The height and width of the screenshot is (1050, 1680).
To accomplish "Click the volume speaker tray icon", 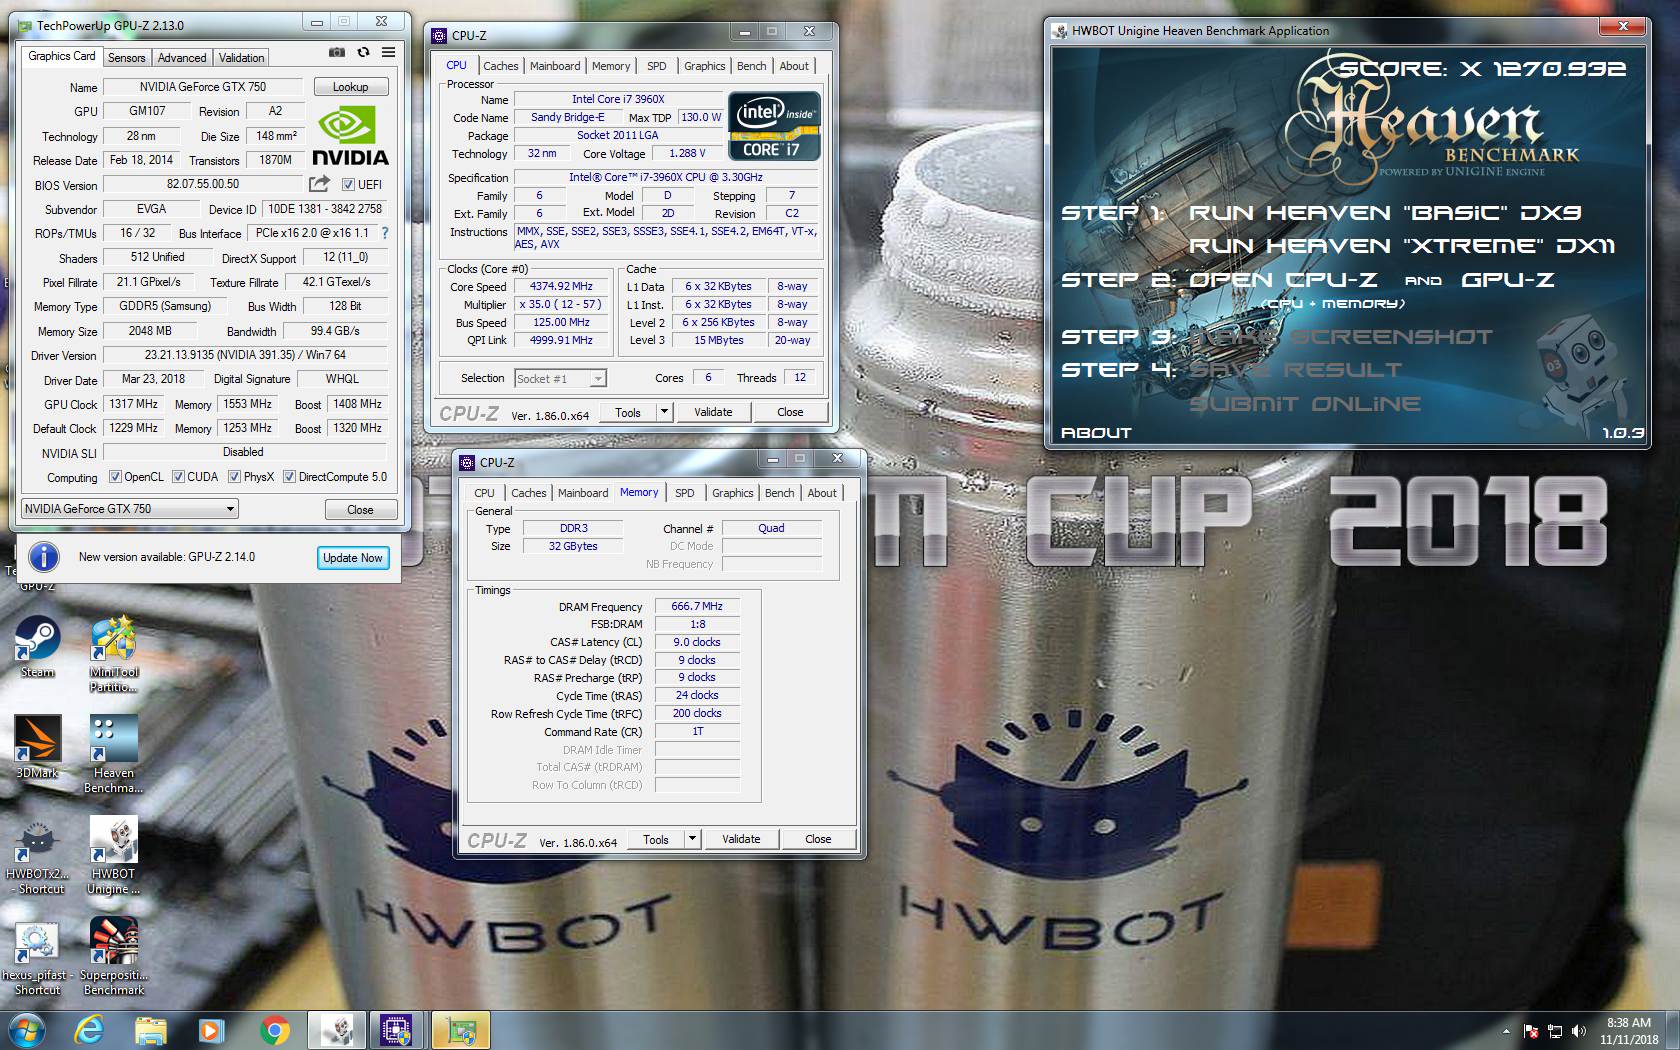I will (1579, 1031).
